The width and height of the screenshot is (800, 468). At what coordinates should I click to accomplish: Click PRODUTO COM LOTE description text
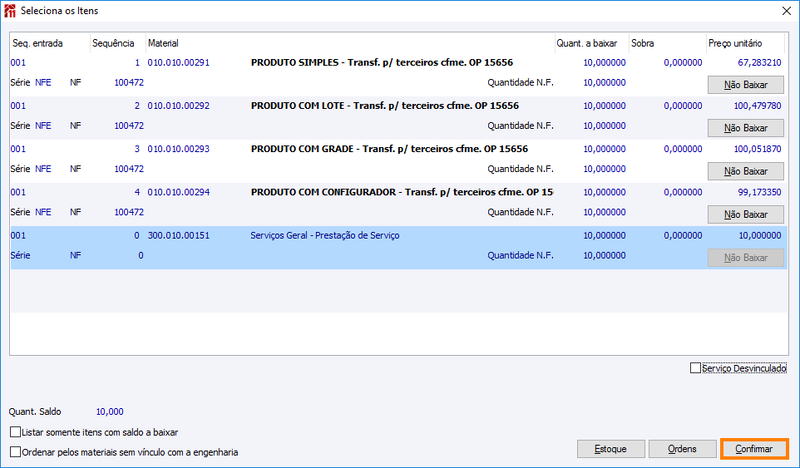[x=385, y=106]
